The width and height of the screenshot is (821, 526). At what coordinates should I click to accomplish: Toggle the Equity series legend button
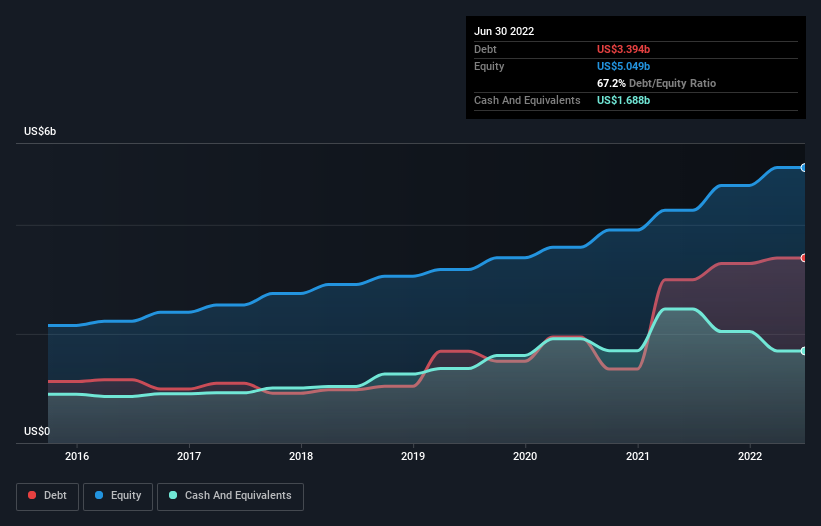(118, 496)
